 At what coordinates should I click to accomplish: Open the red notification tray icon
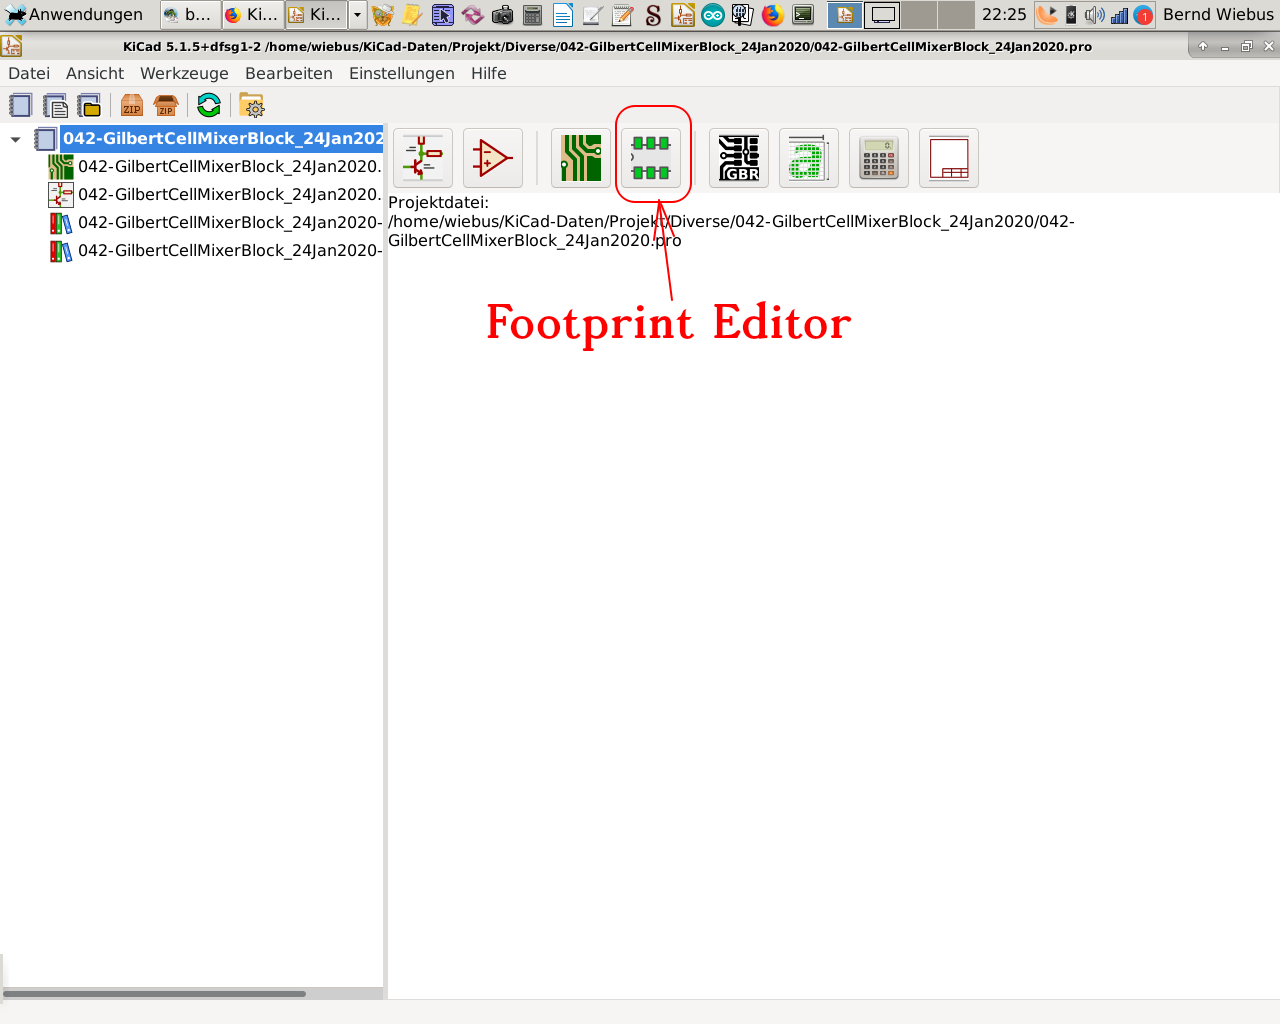[x=1144, y=14]
